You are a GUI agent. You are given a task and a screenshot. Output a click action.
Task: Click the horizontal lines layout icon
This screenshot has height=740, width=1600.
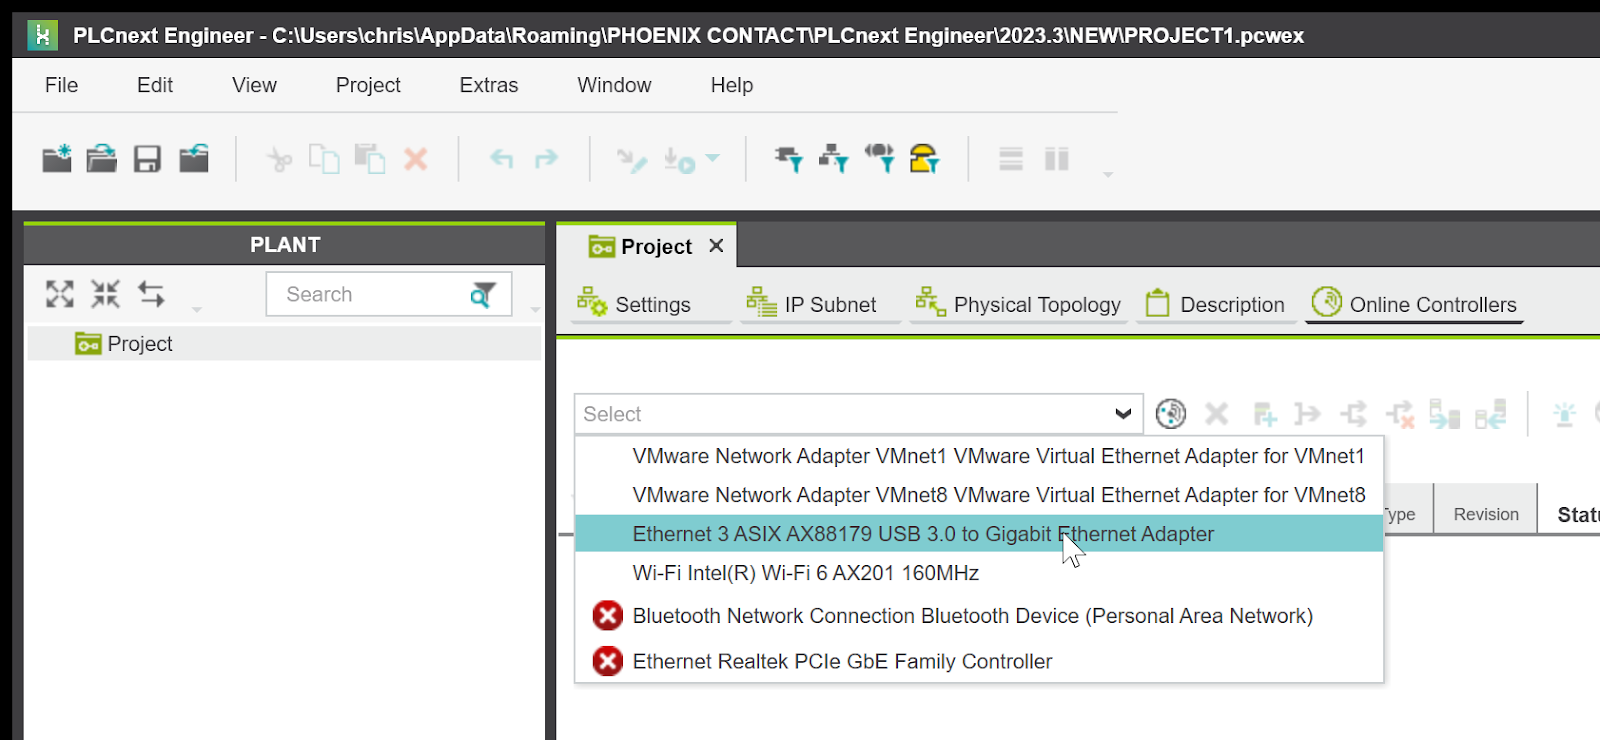[1011, 159]
